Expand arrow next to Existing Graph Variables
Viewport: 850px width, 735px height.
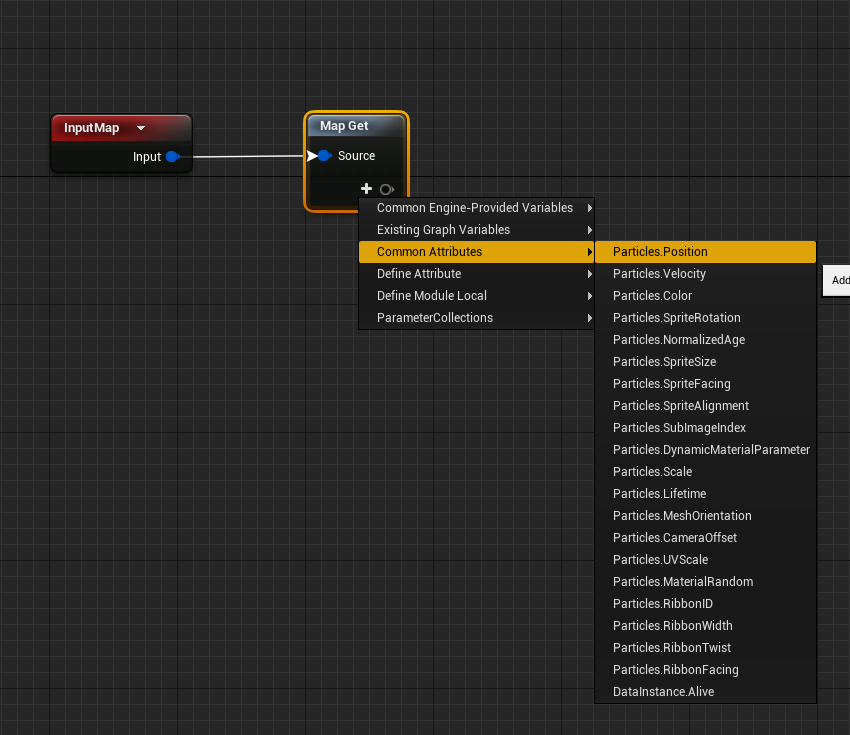tap(589, 230)
